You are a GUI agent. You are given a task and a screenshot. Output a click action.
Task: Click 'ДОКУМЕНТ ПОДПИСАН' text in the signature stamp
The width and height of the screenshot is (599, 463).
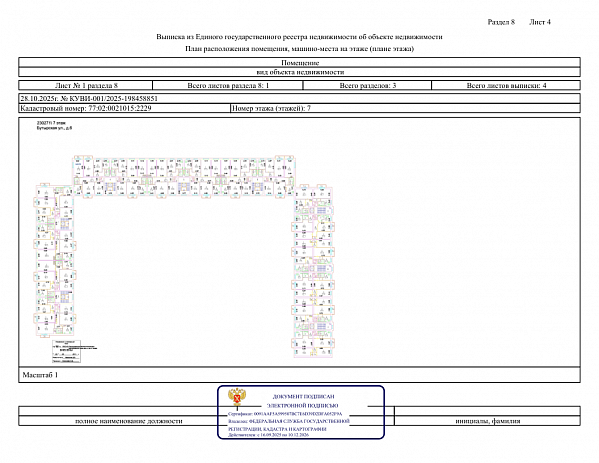tap(303, 397)
